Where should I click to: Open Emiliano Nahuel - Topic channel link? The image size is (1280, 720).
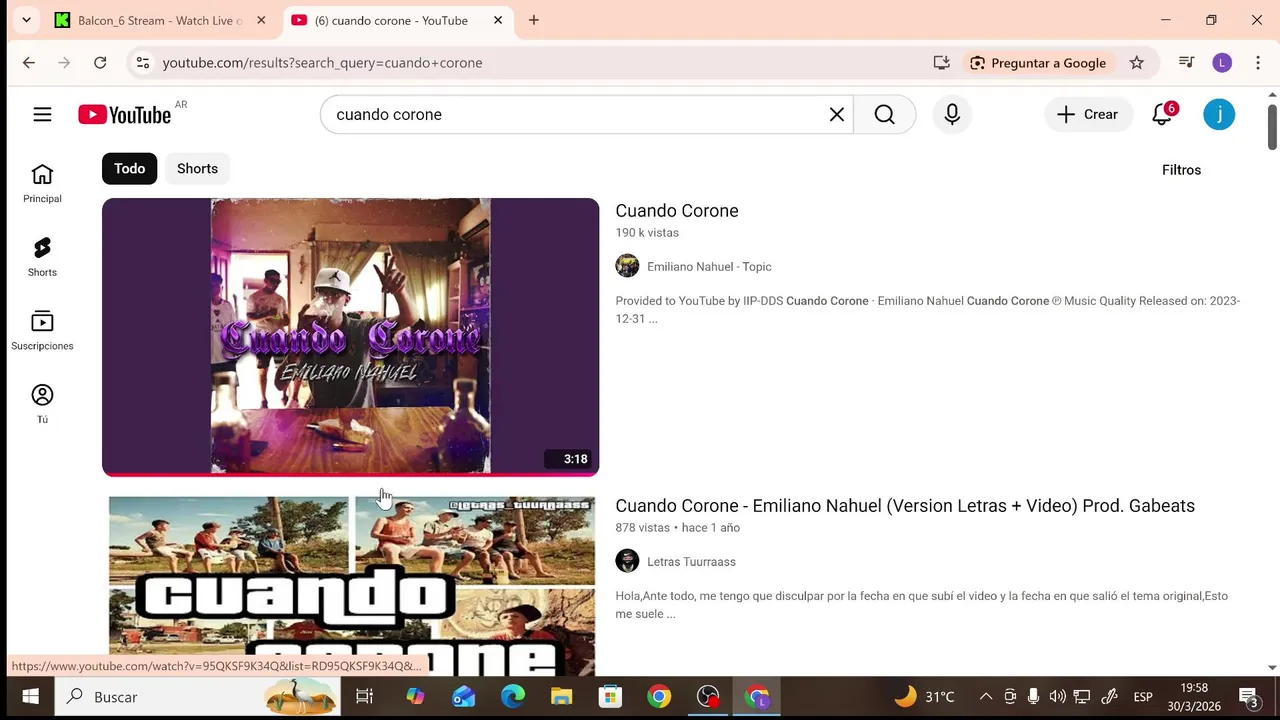pos(709,267)
